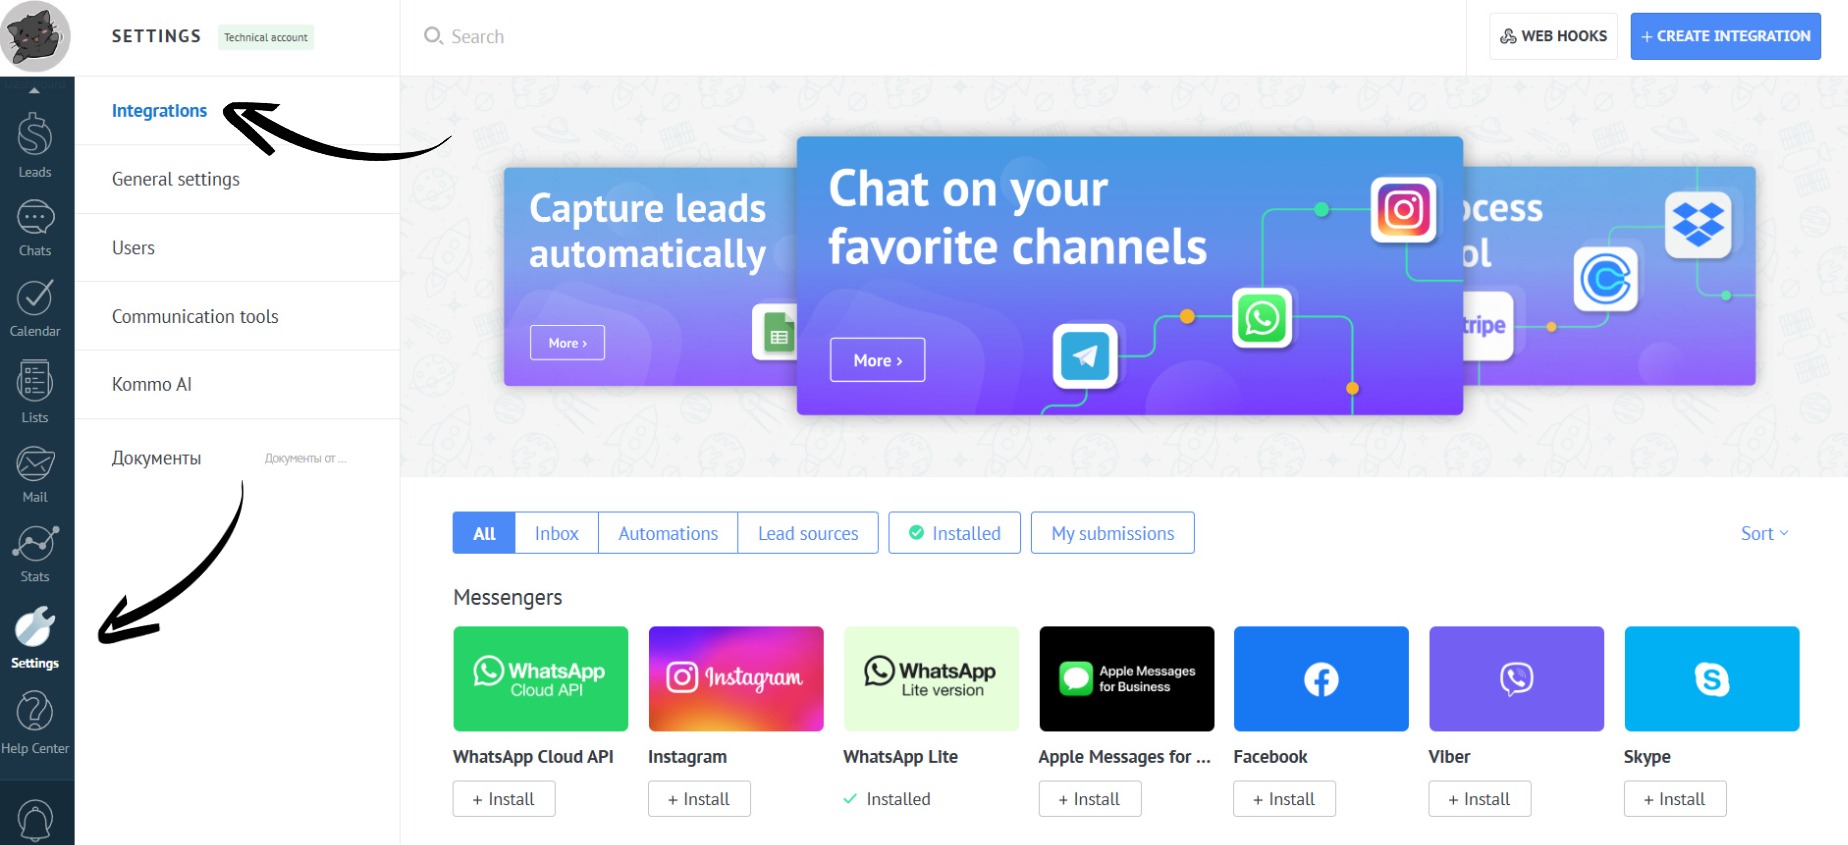Open the Chats icon in sidebar

point(35,227)
